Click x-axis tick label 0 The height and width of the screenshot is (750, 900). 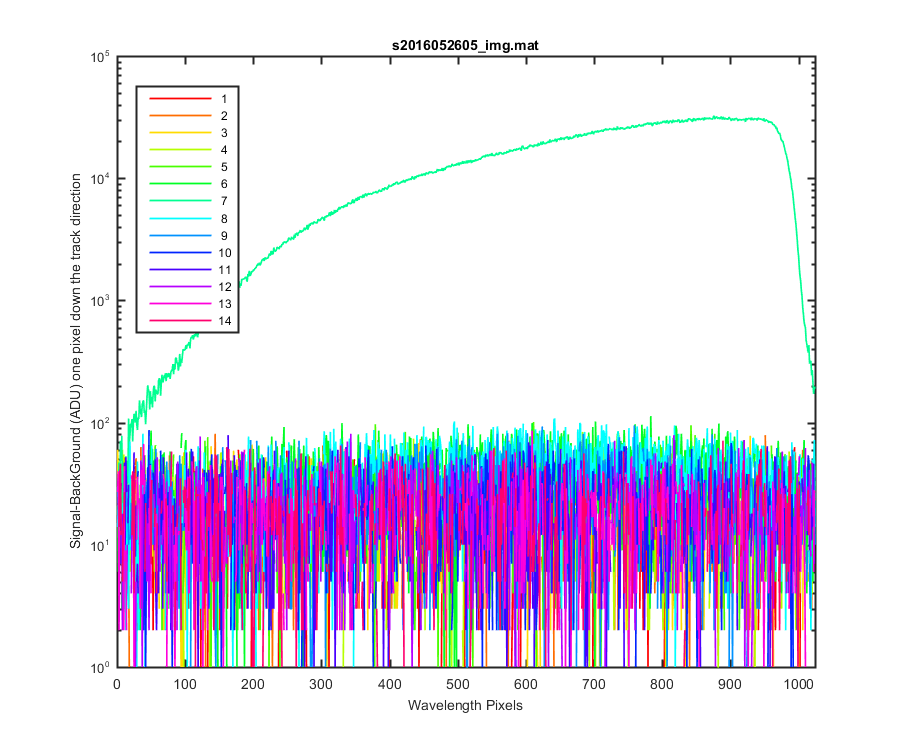pos(117,684)
